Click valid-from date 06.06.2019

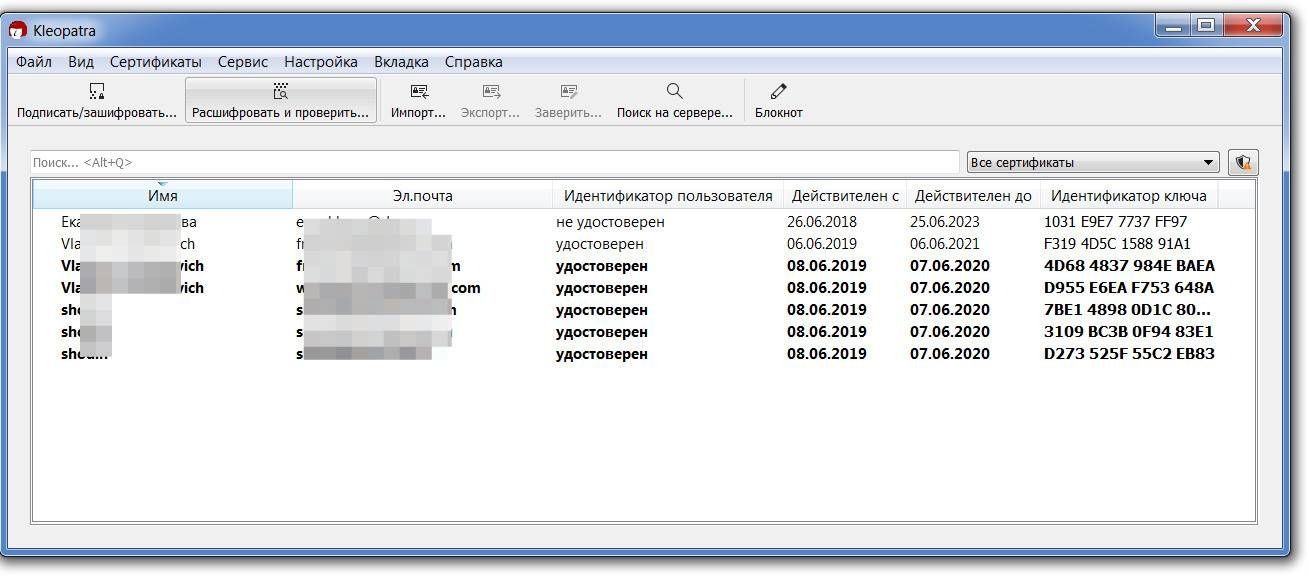point(822,244)
